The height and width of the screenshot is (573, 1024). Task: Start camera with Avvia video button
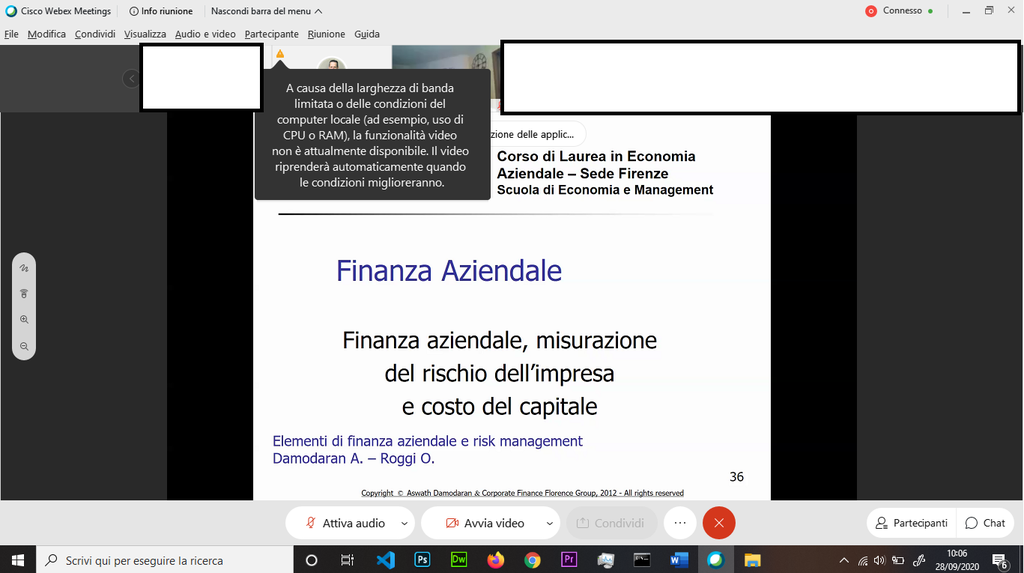coord(485,523)
